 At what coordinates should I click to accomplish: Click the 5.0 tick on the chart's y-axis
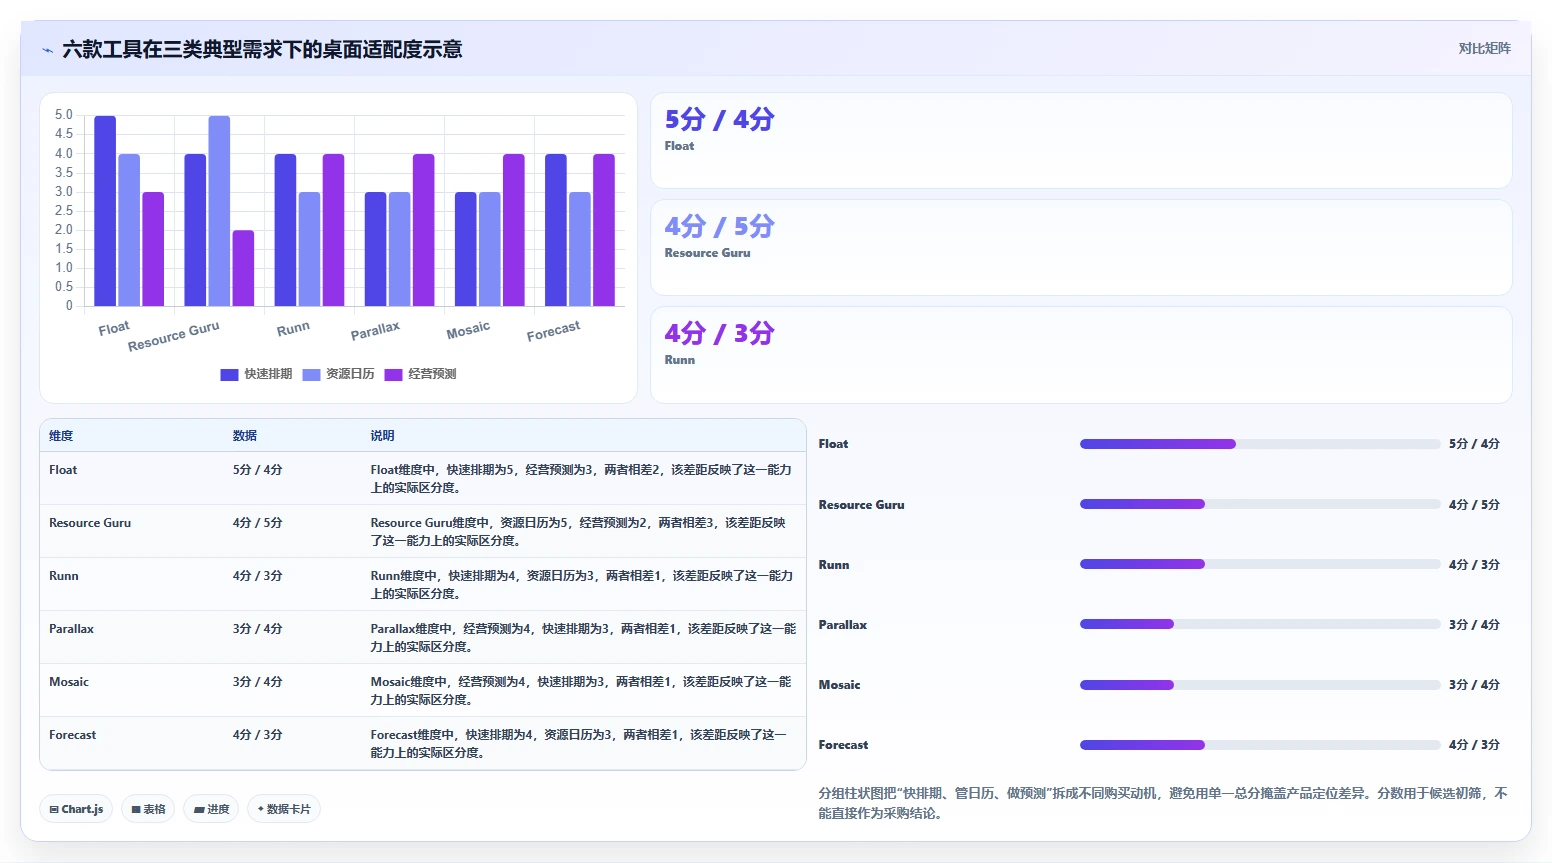click(x=64, y=115)
